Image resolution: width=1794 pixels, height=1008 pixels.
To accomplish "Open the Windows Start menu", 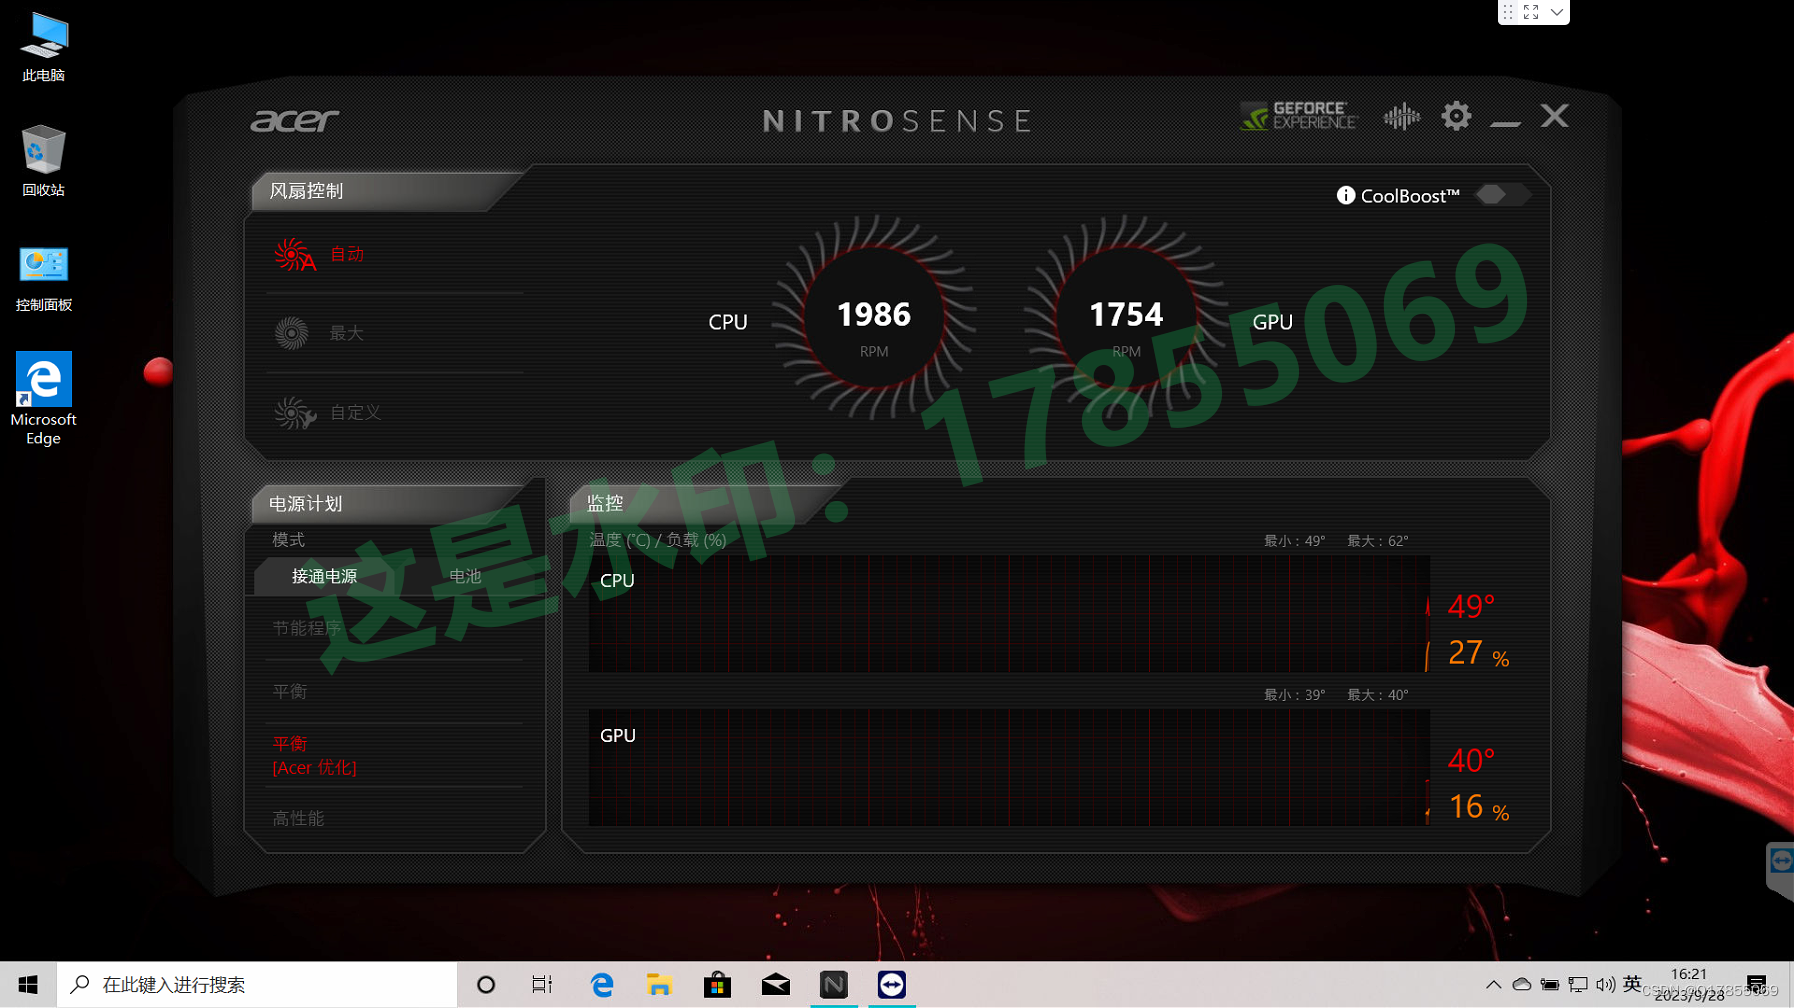I will click(x=28, y=985).
